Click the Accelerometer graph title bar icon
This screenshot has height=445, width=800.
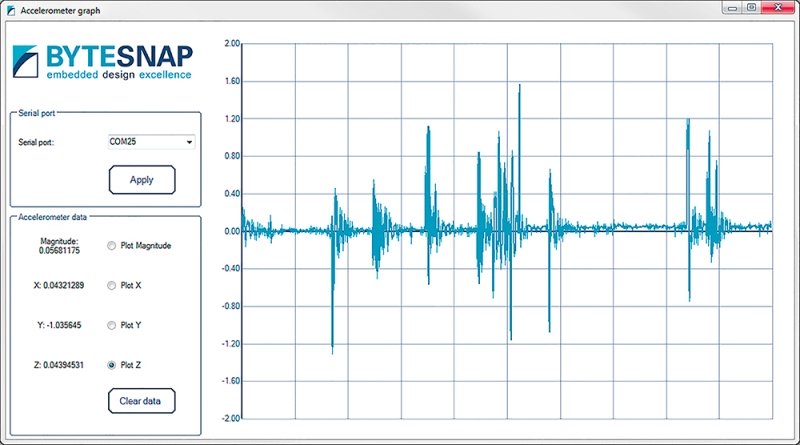coord(11,10)
